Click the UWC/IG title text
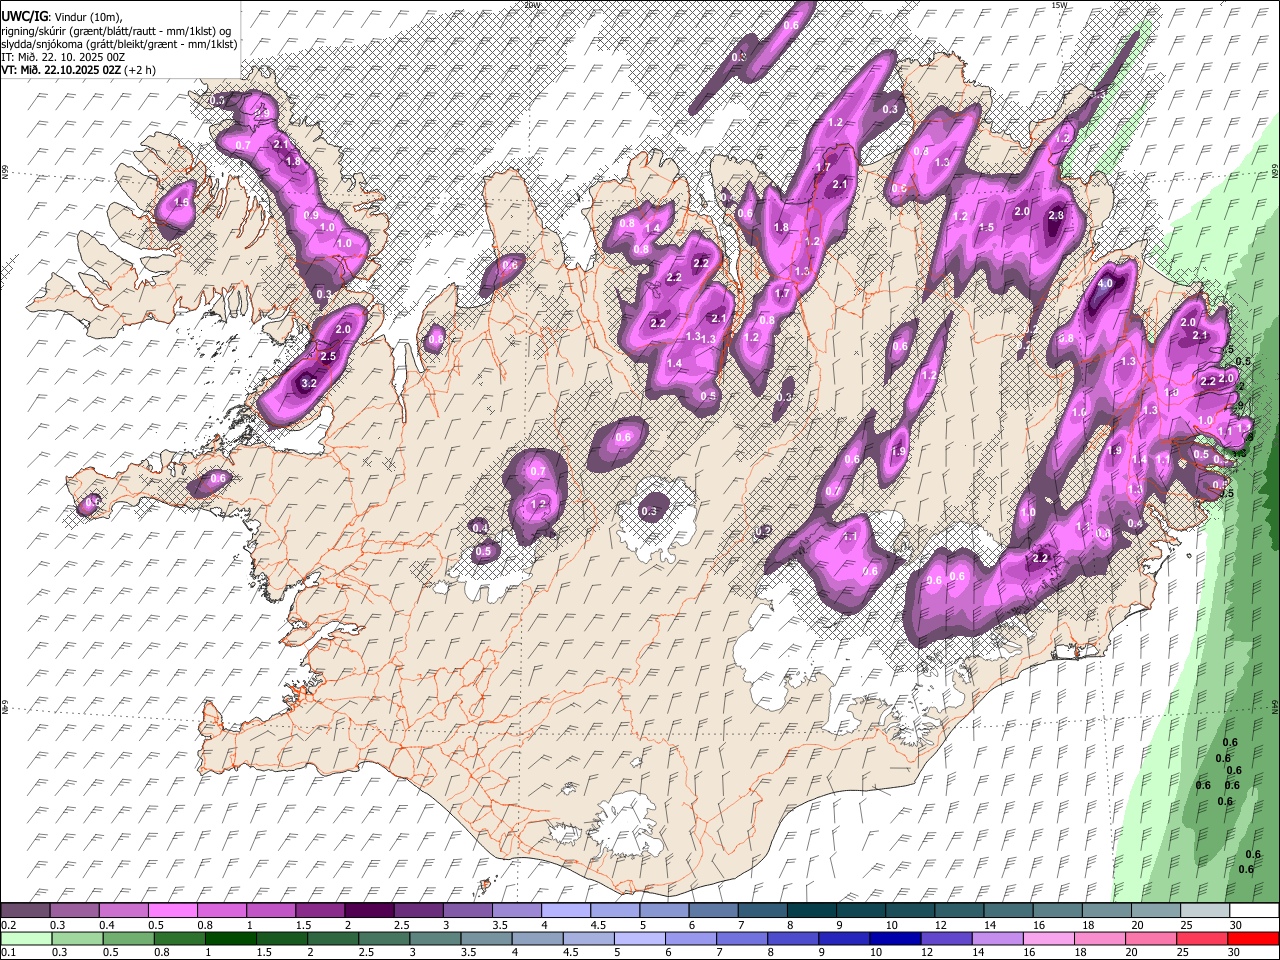 click(x=24, y=17)
